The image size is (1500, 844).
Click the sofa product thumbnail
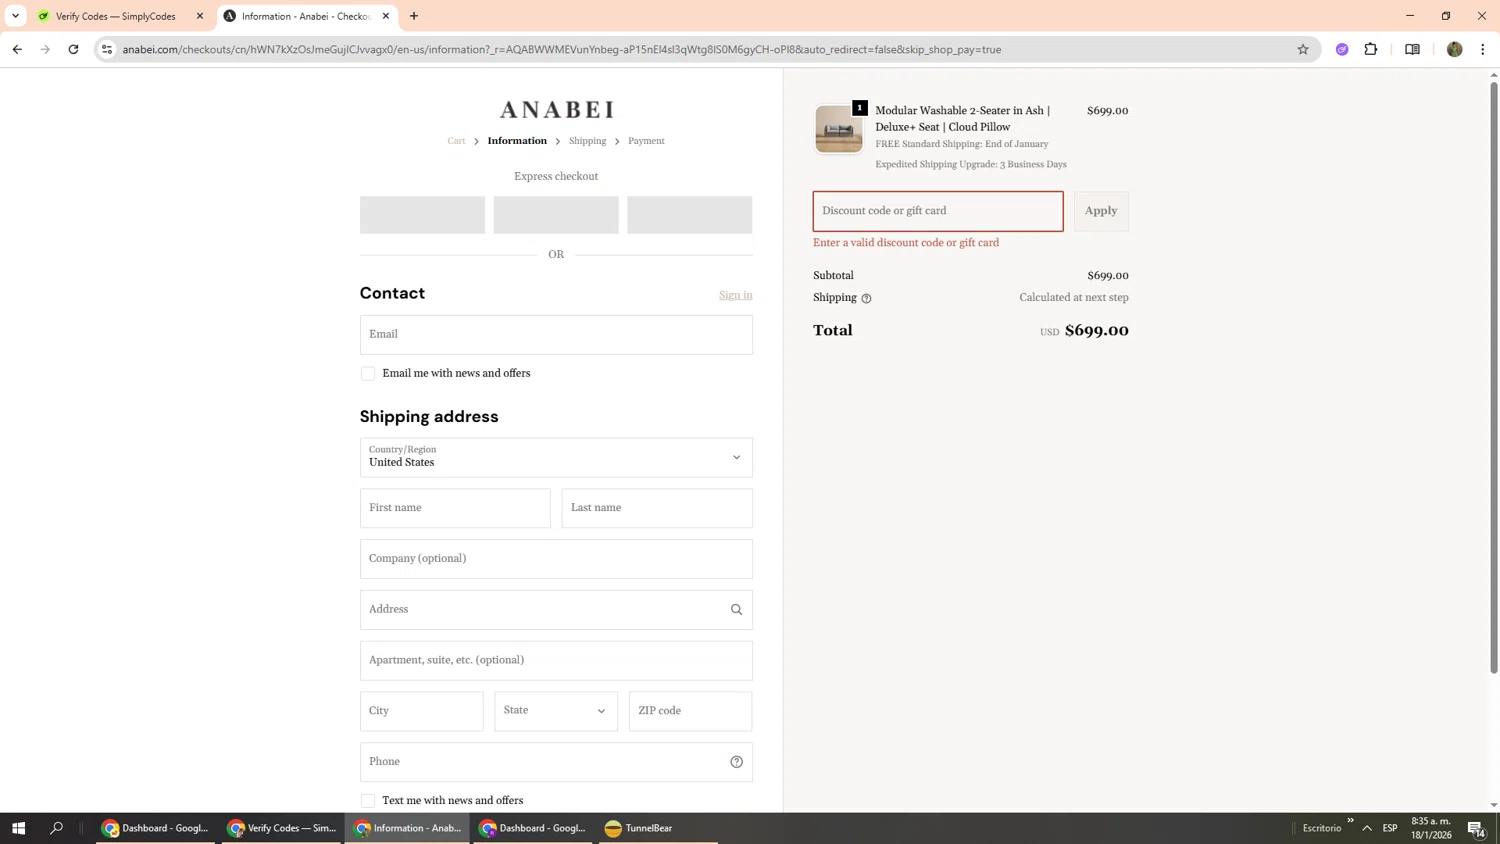[x=839, y=129]
